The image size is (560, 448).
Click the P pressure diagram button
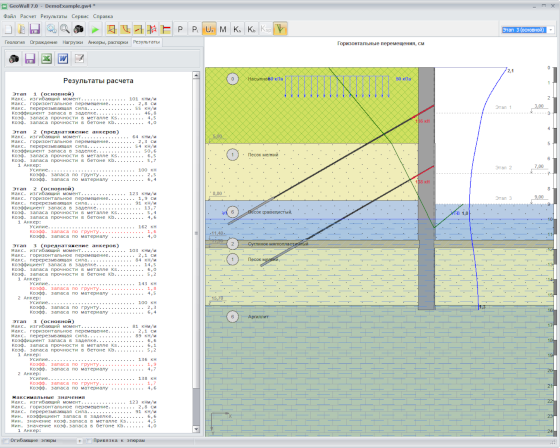coord(180,29)
